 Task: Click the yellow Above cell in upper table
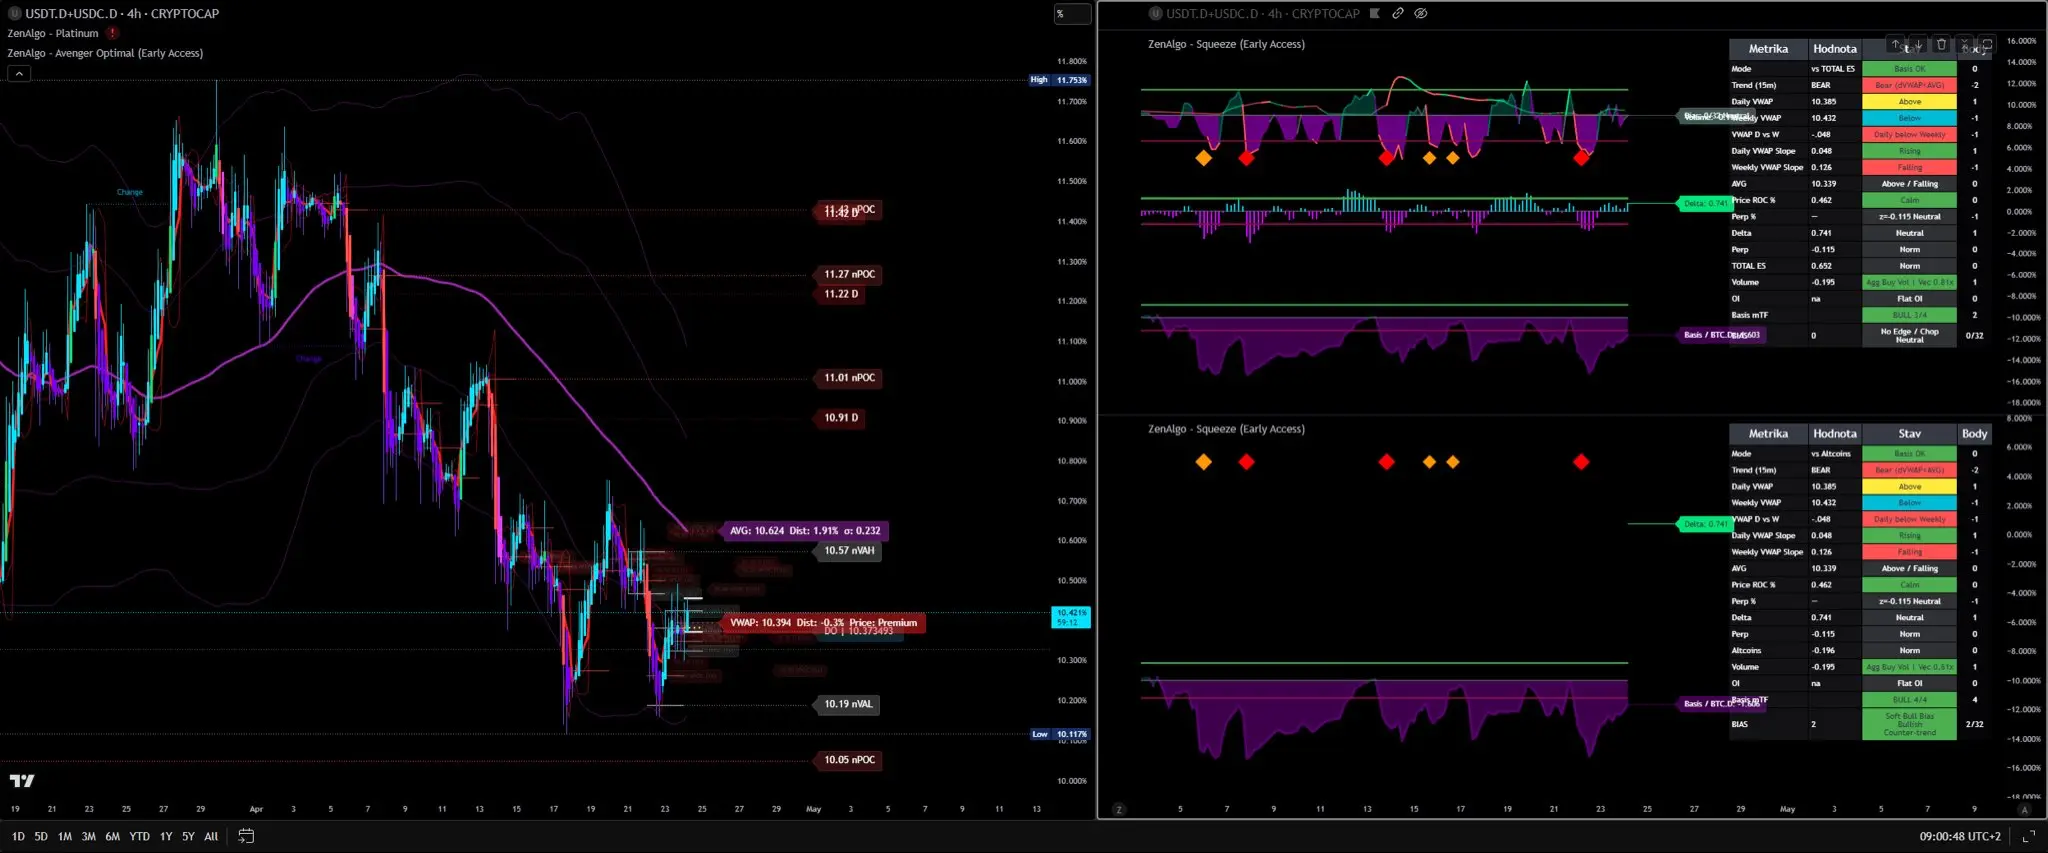tap(1909, 102)
